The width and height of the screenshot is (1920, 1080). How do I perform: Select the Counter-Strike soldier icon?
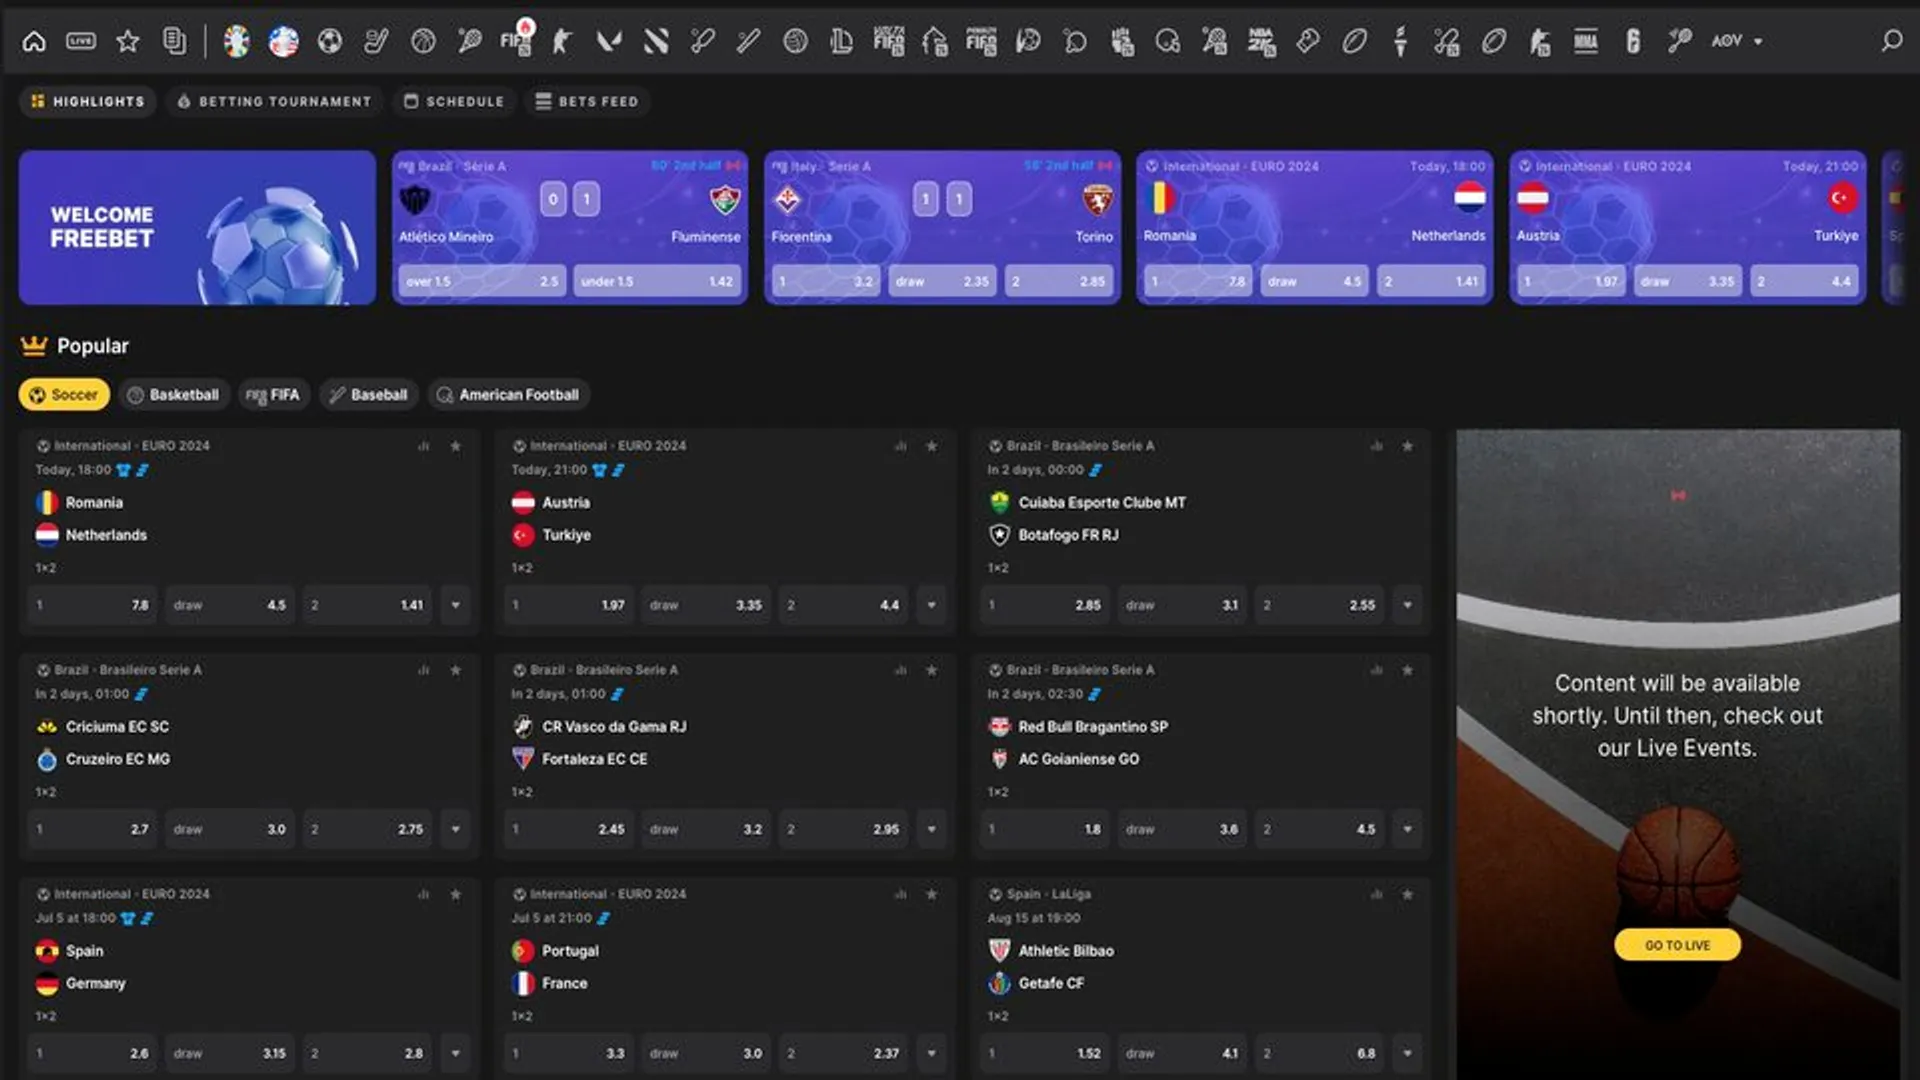[562, 41]
